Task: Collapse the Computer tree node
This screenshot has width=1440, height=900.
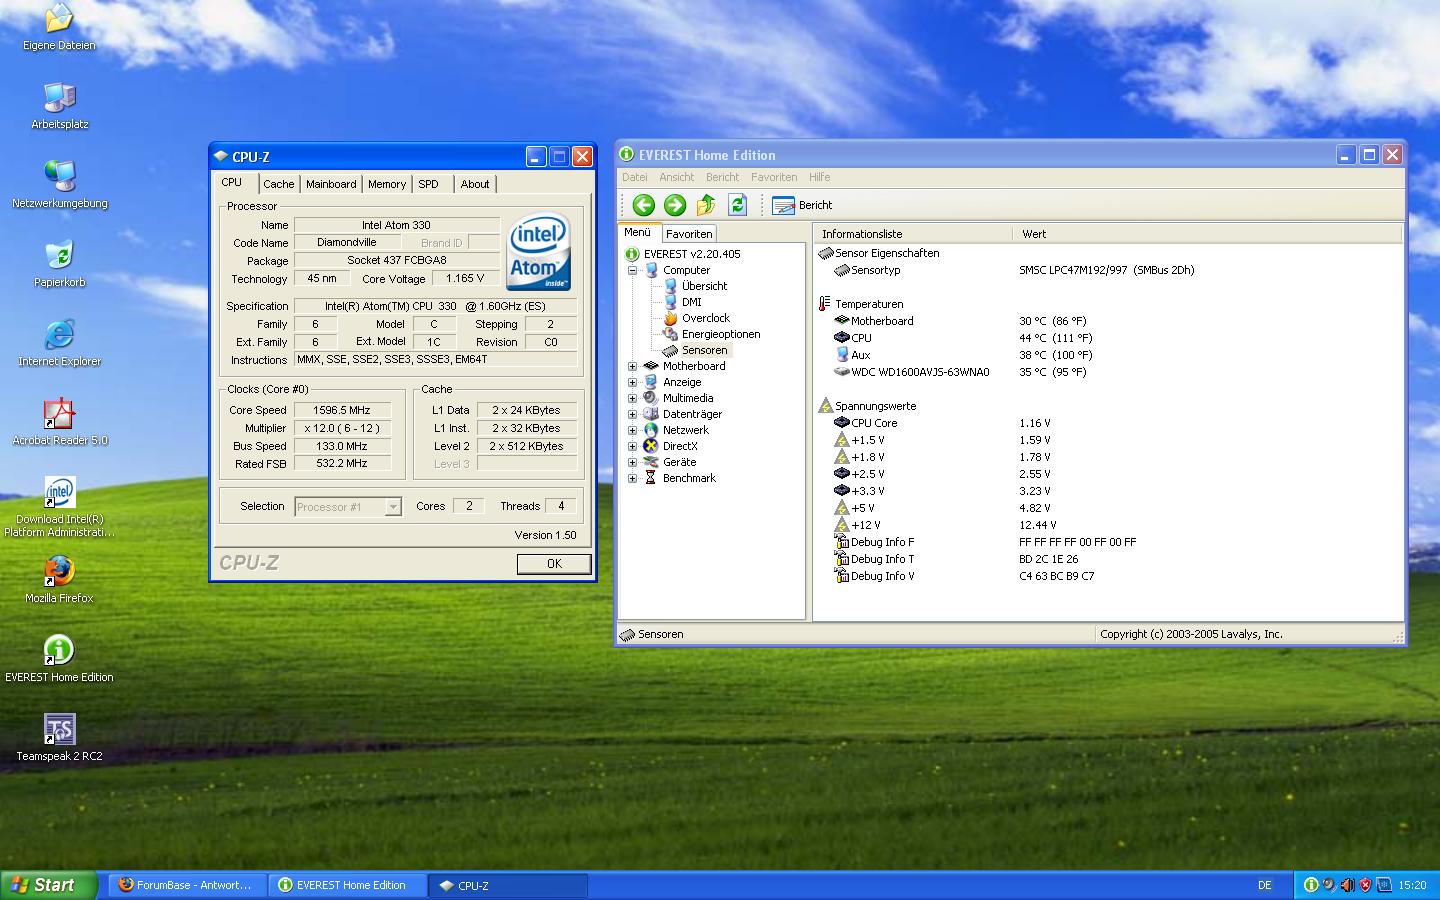Action: coord(632,270)
